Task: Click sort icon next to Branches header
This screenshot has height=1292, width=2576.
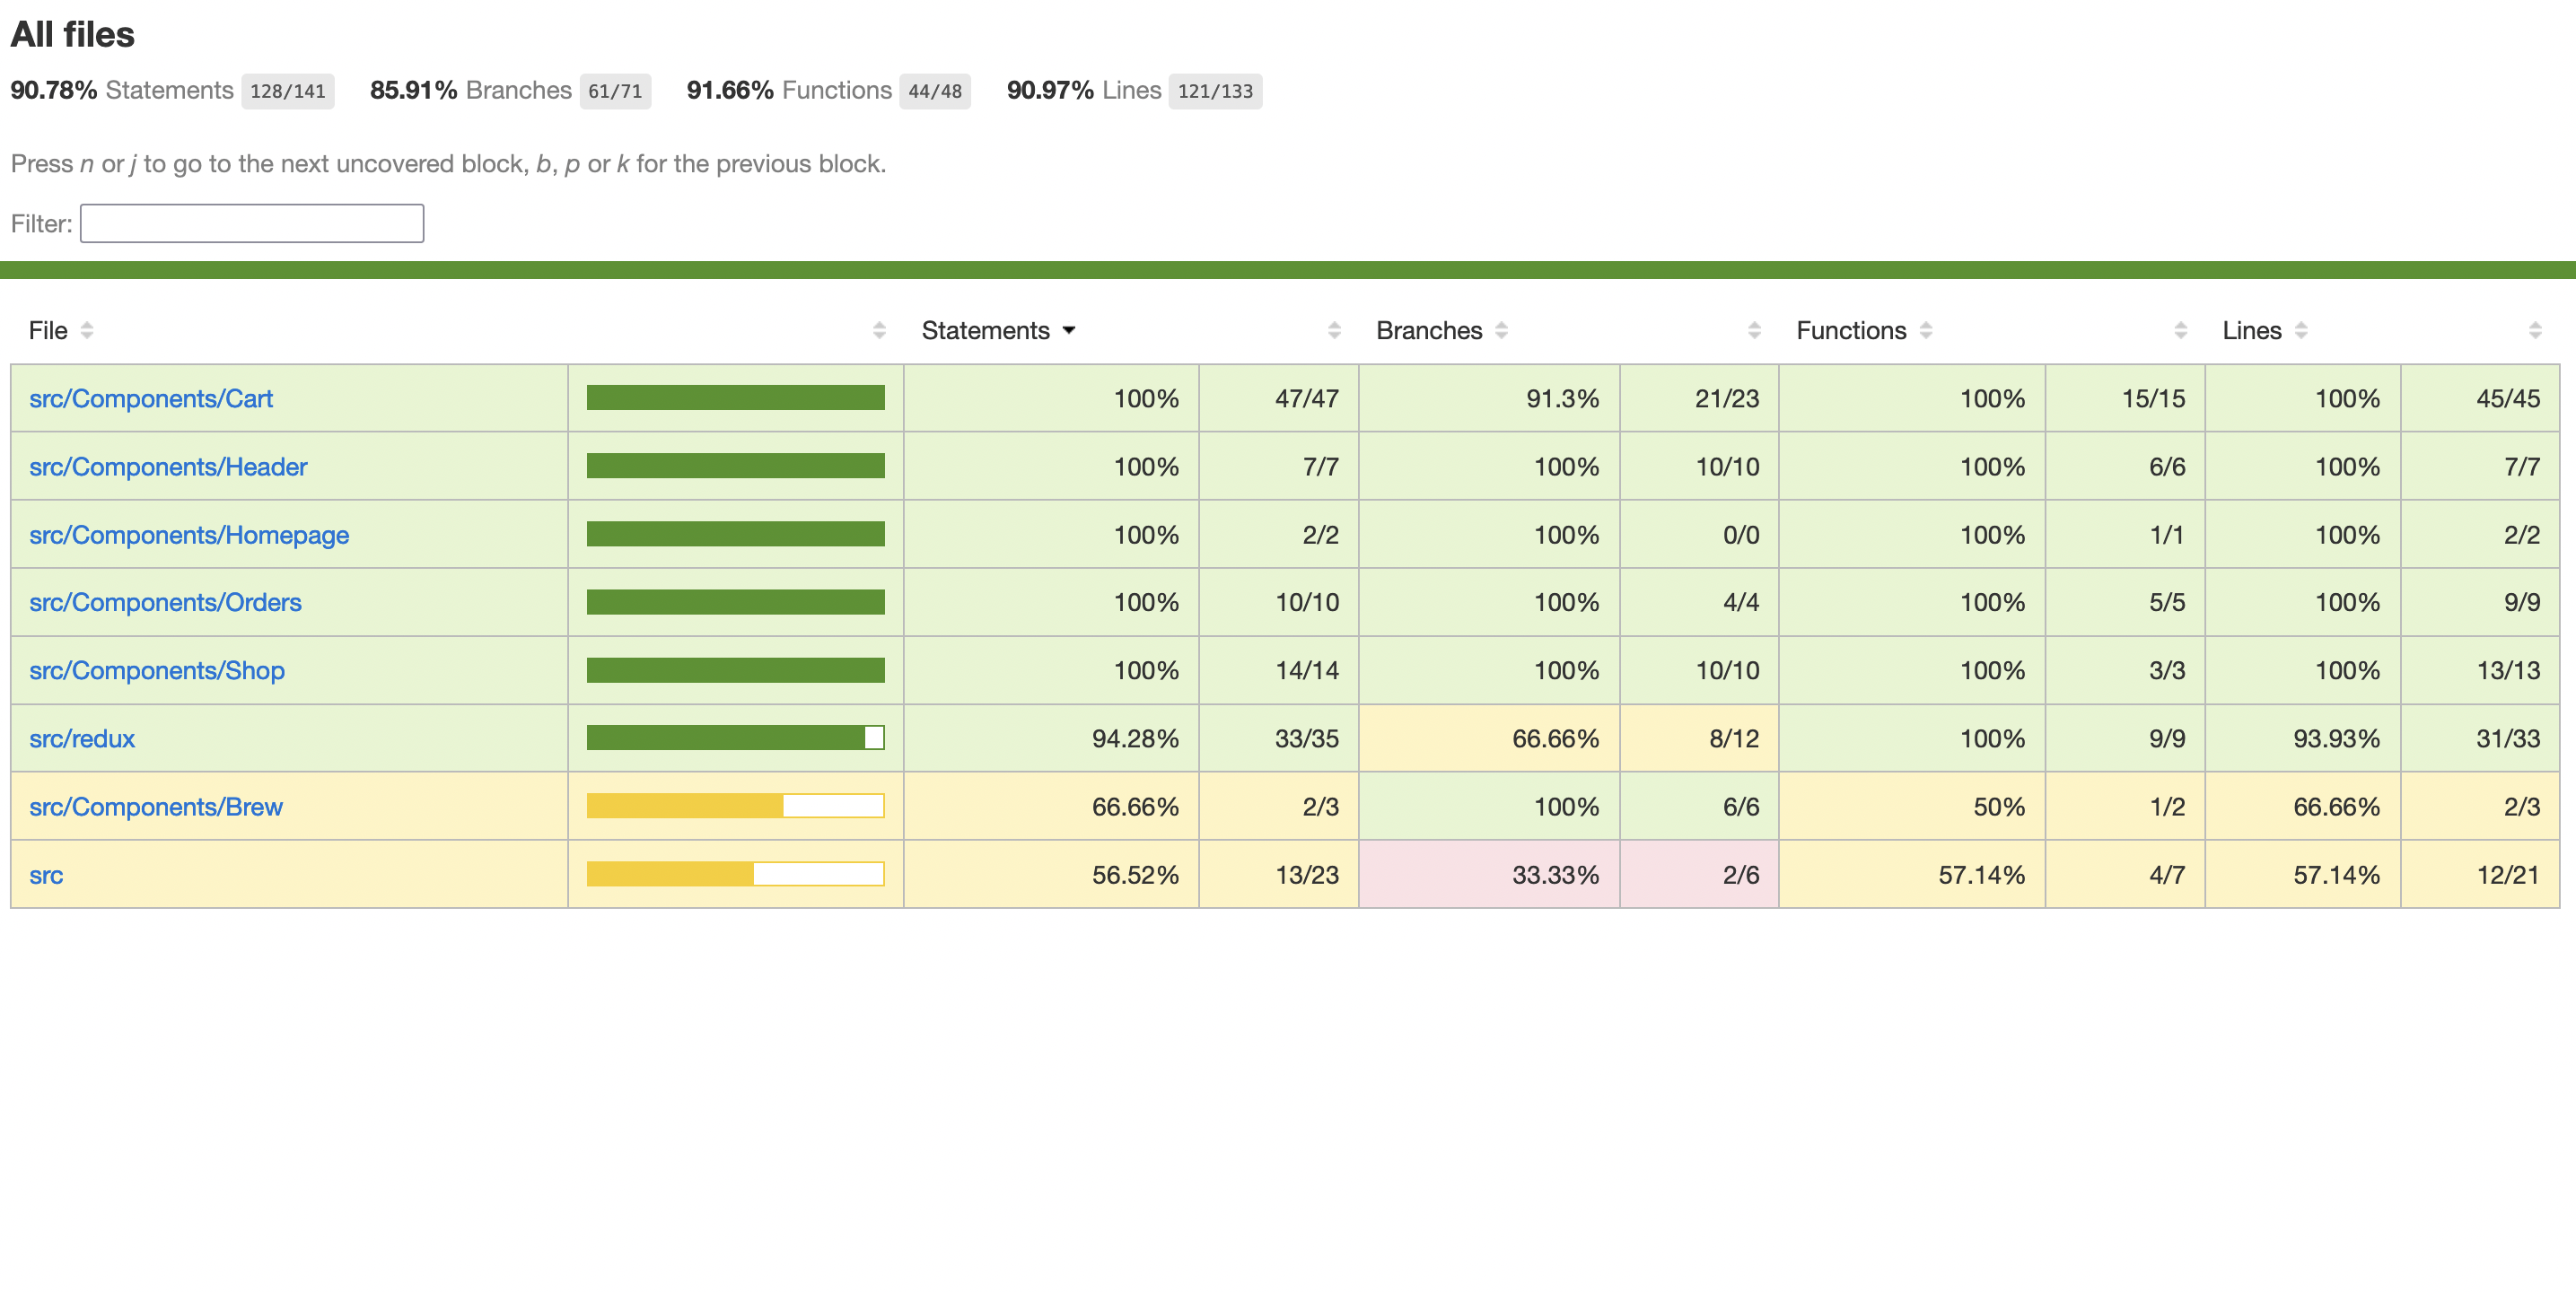Action: point(1501,330)
